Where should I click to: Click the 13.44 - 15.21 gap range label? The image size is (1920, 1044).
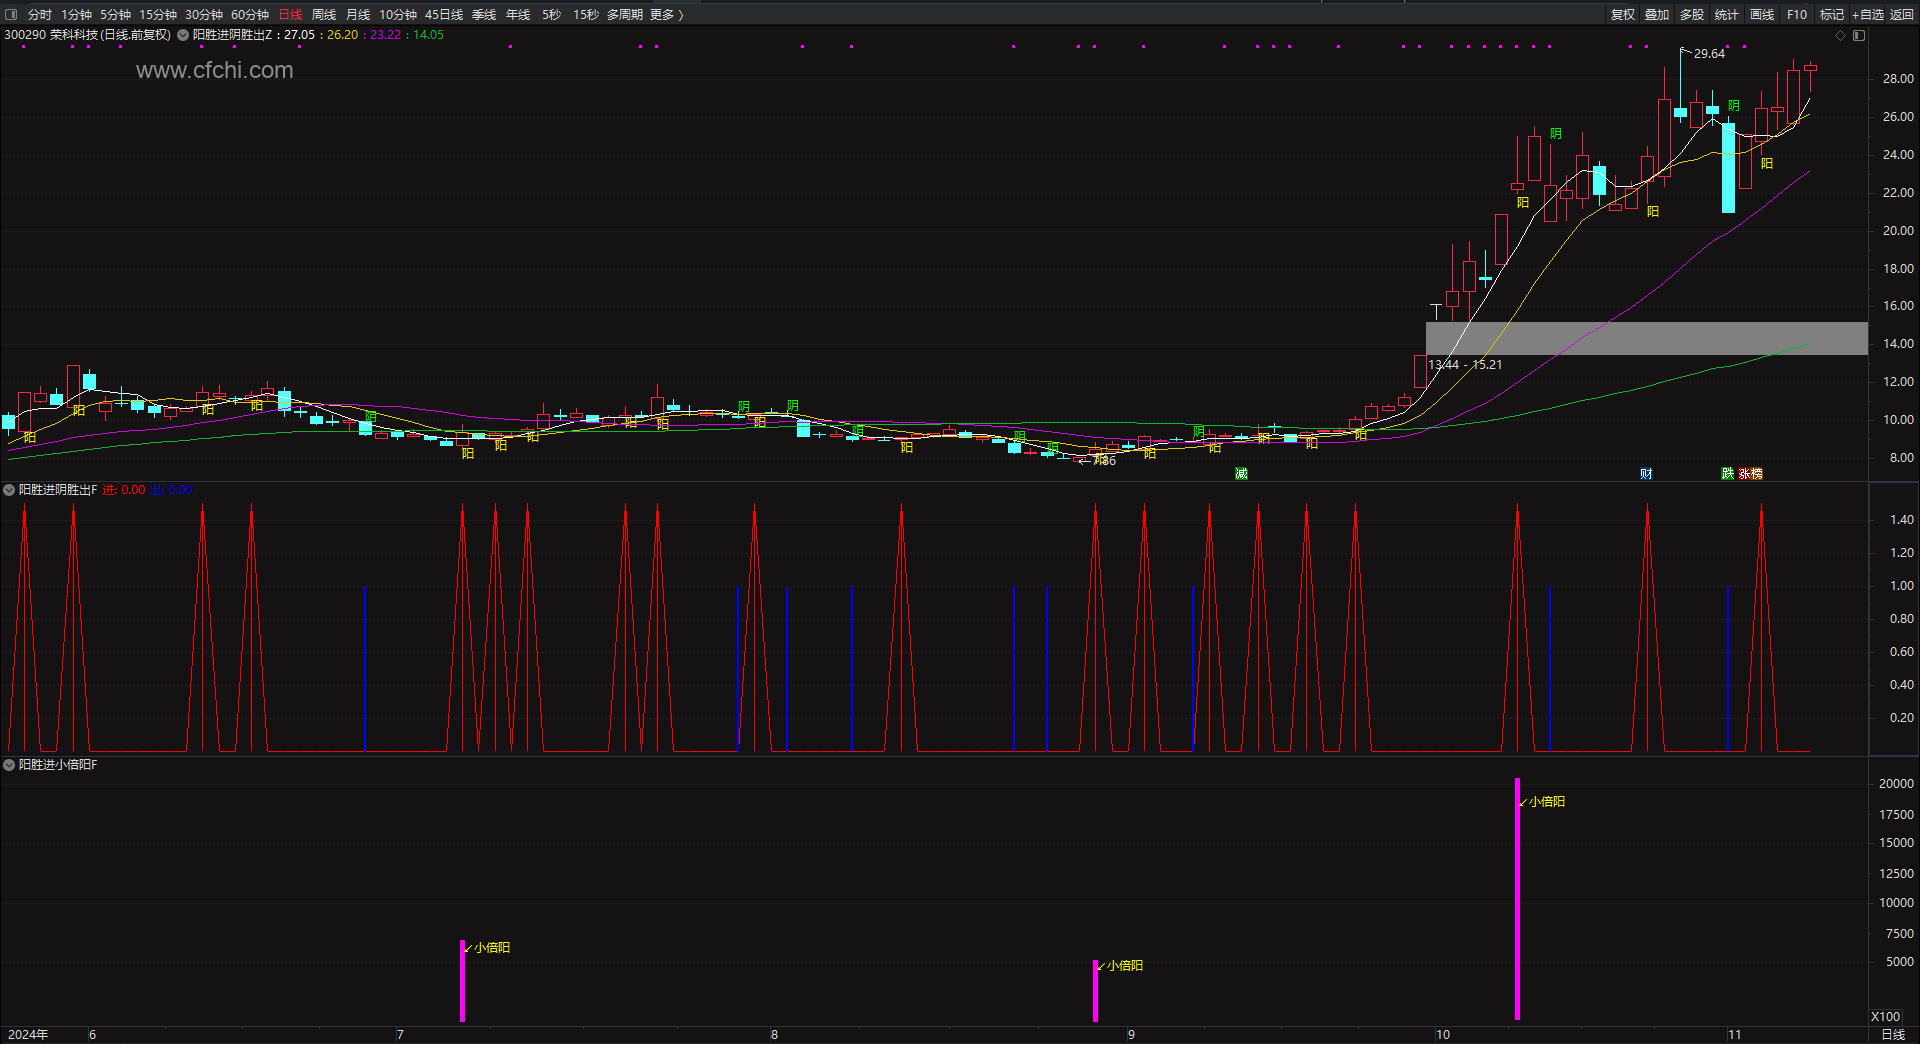point(1465,365)
